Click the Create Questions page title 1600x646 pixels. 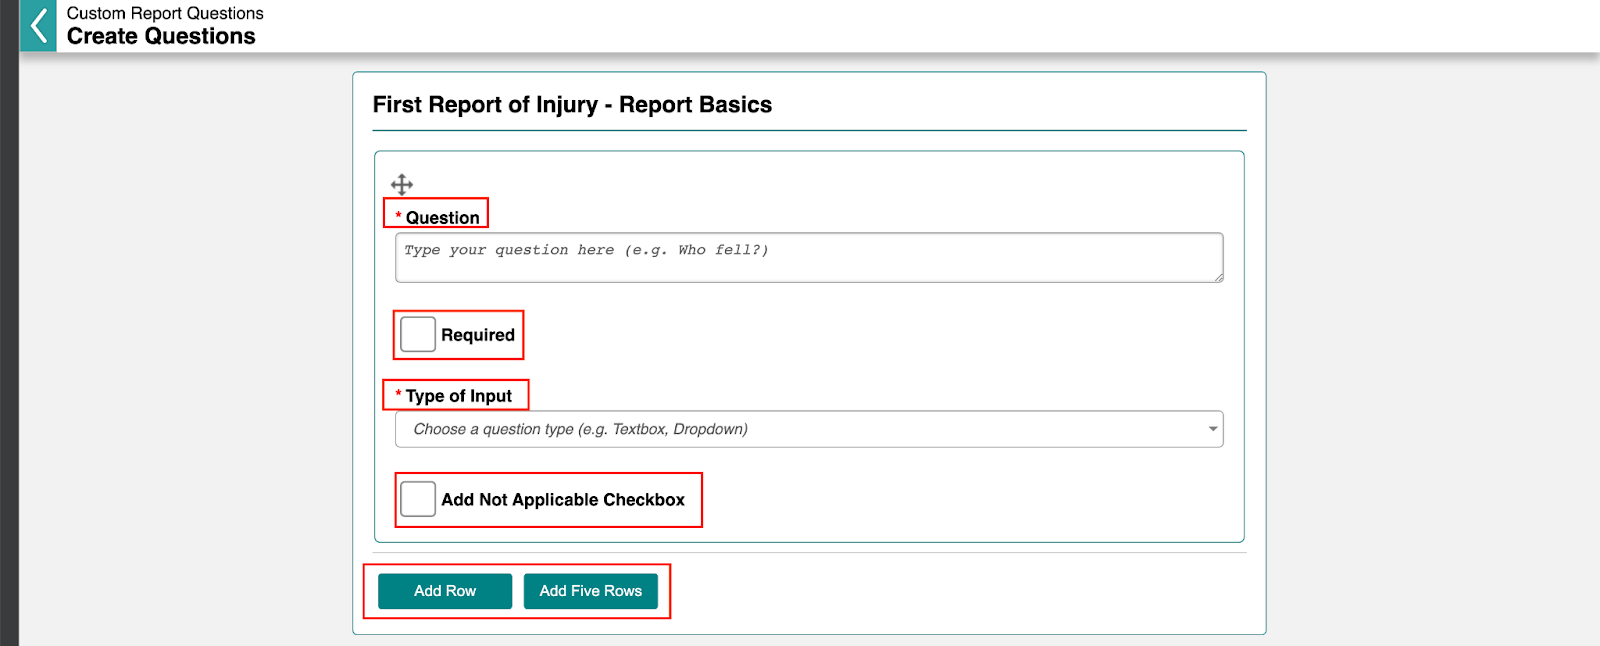tap(161, 36)
